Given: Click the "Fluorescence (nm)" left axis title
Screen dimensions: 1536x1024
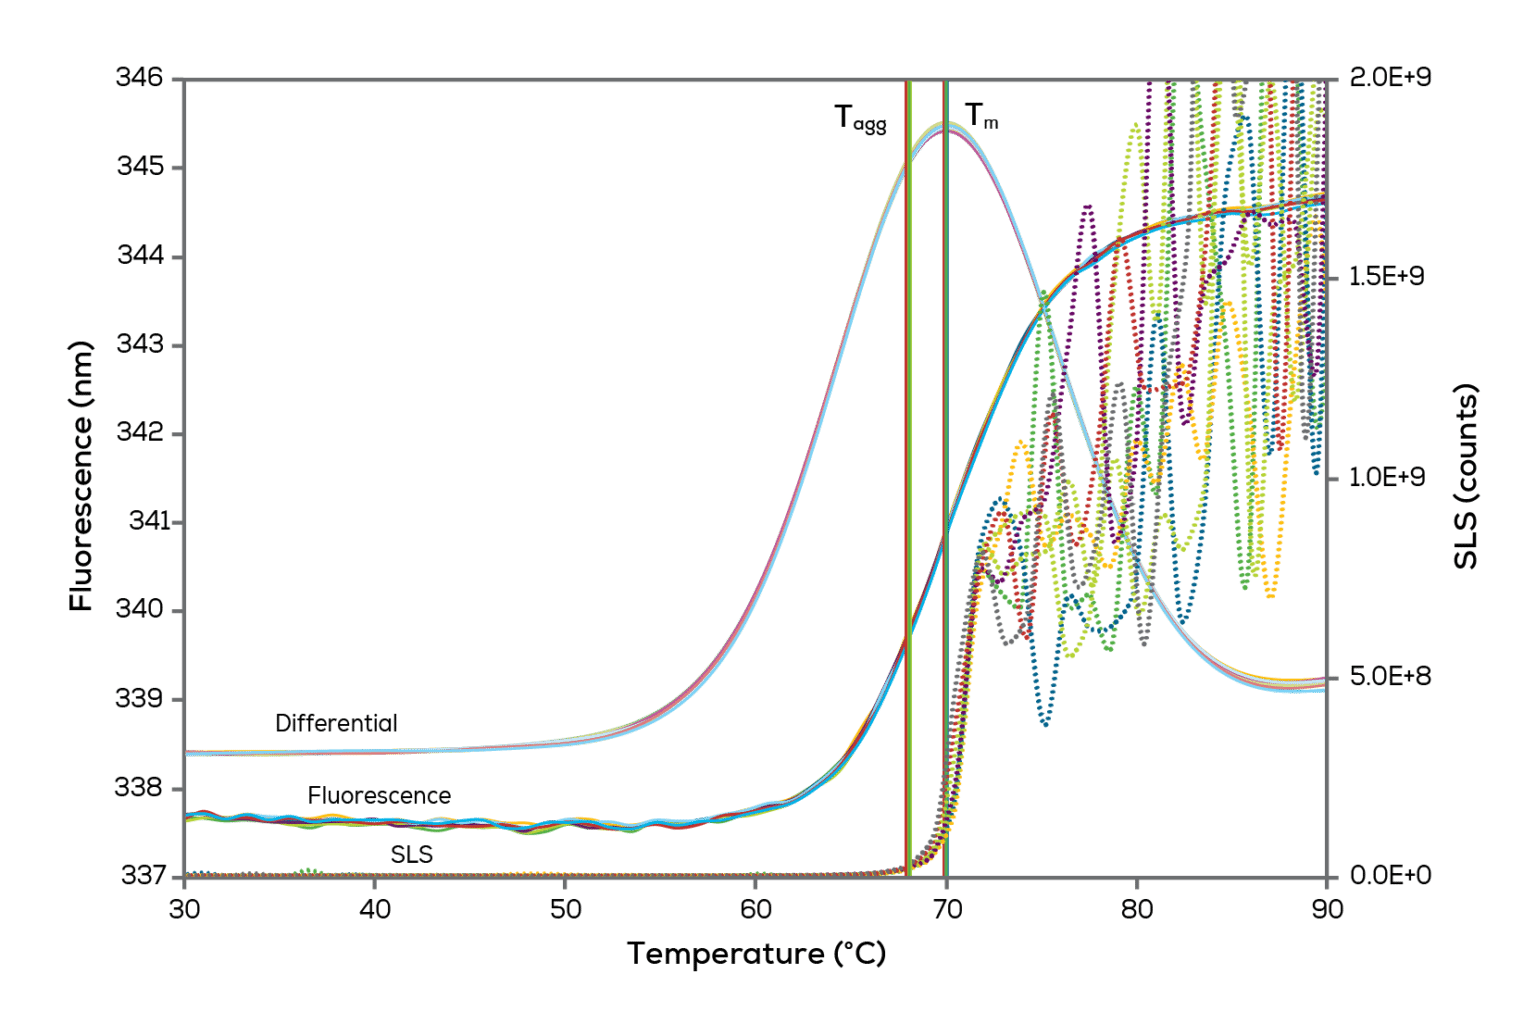Looking at the screenshot, I should (x=81, y=476).
